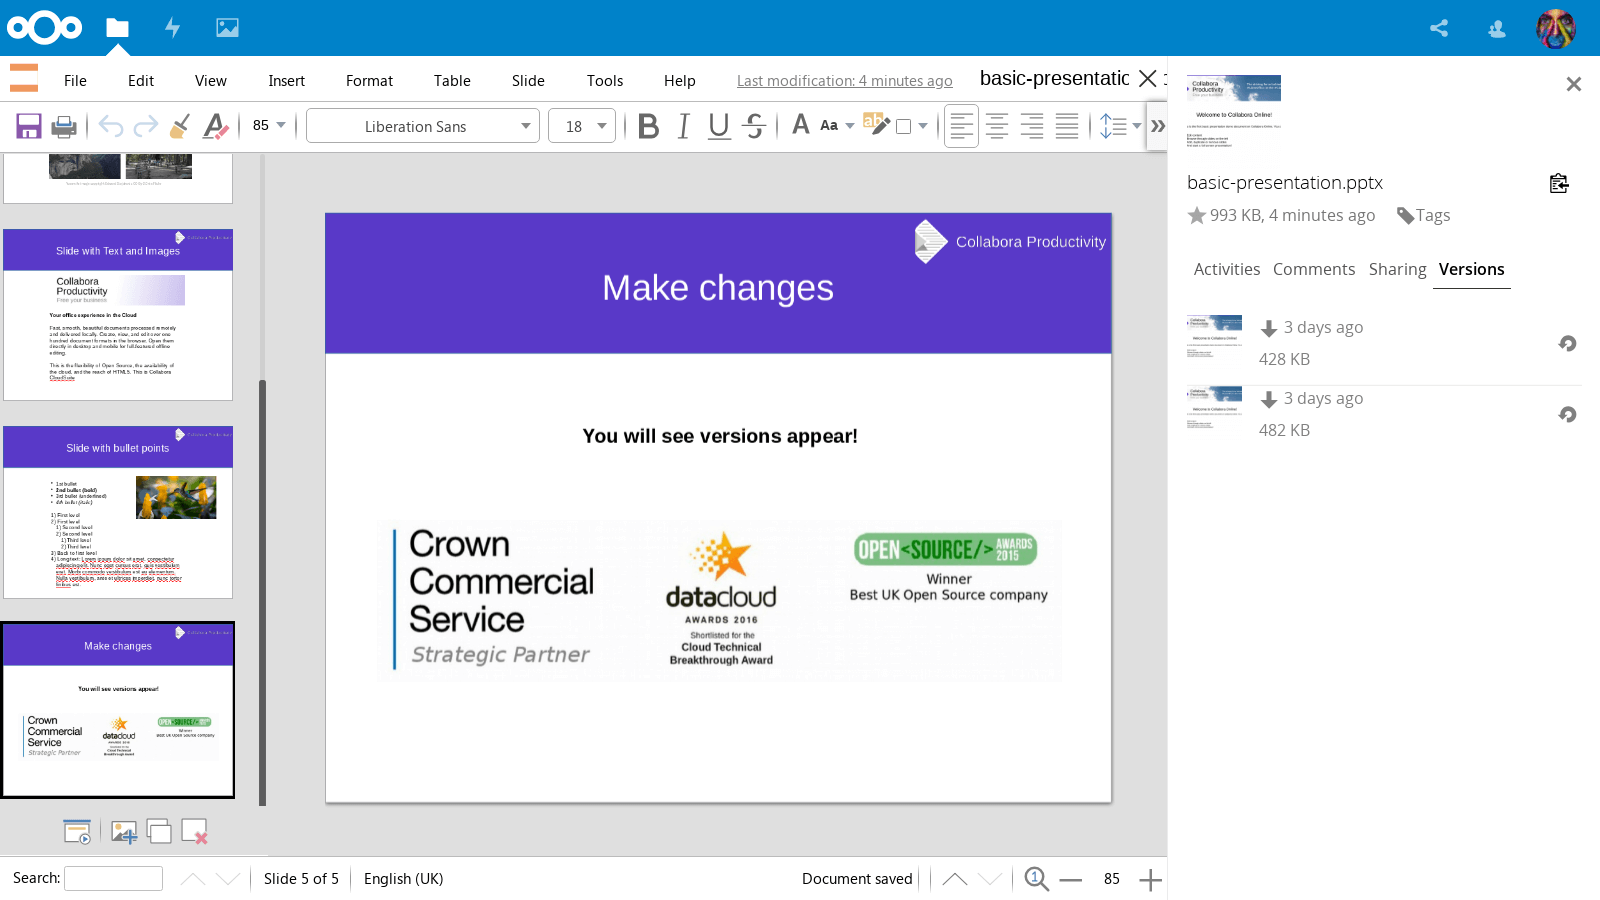Align text right
Image resolution: width=1600 pixels, height=900 pixels.
(x=1032, y=126)
